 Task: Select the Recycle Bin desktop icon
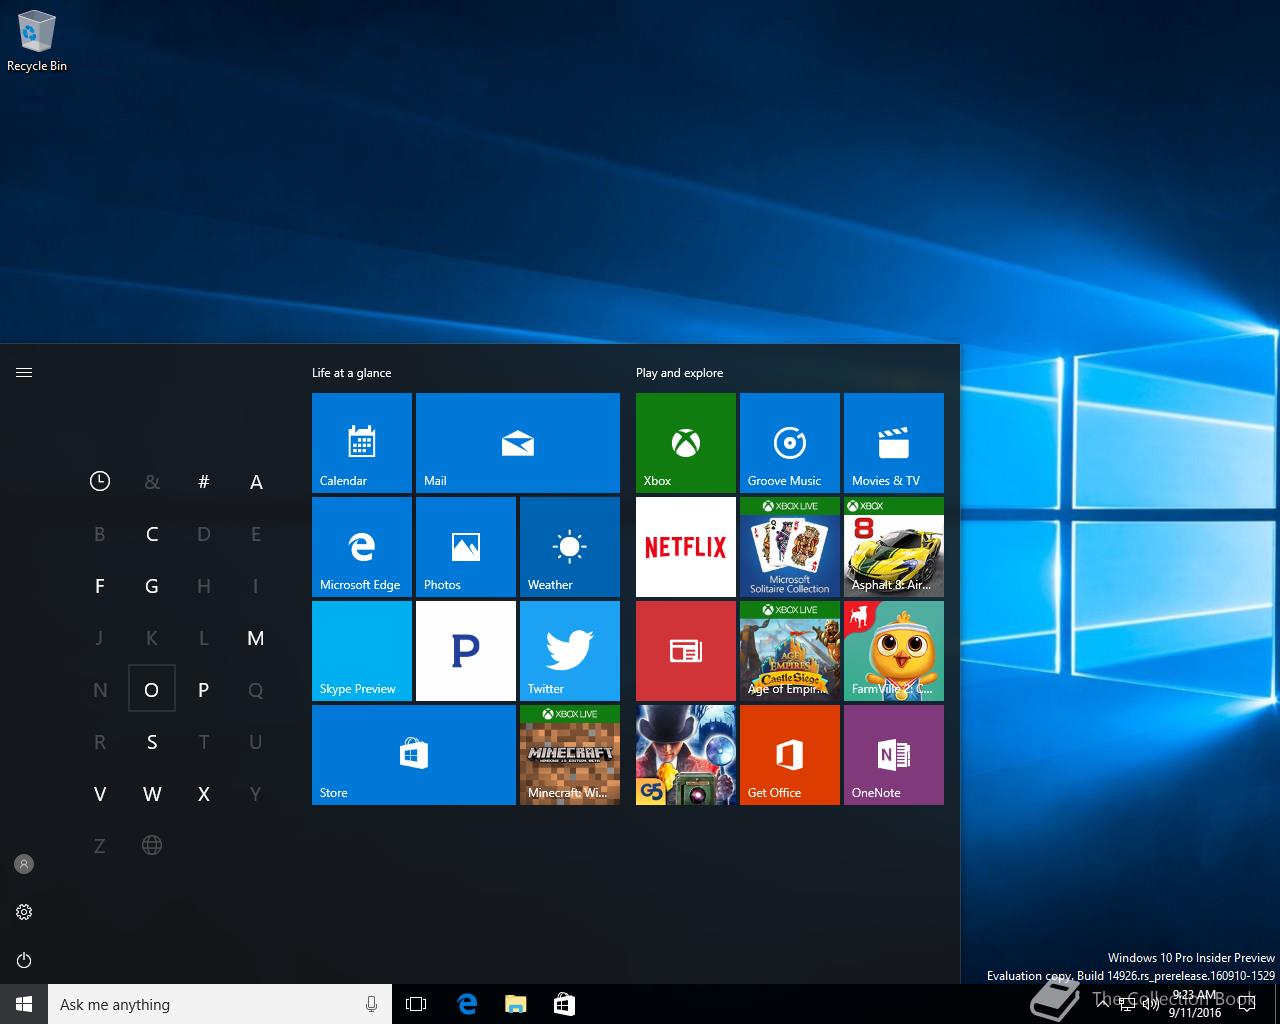coord(37,42)
